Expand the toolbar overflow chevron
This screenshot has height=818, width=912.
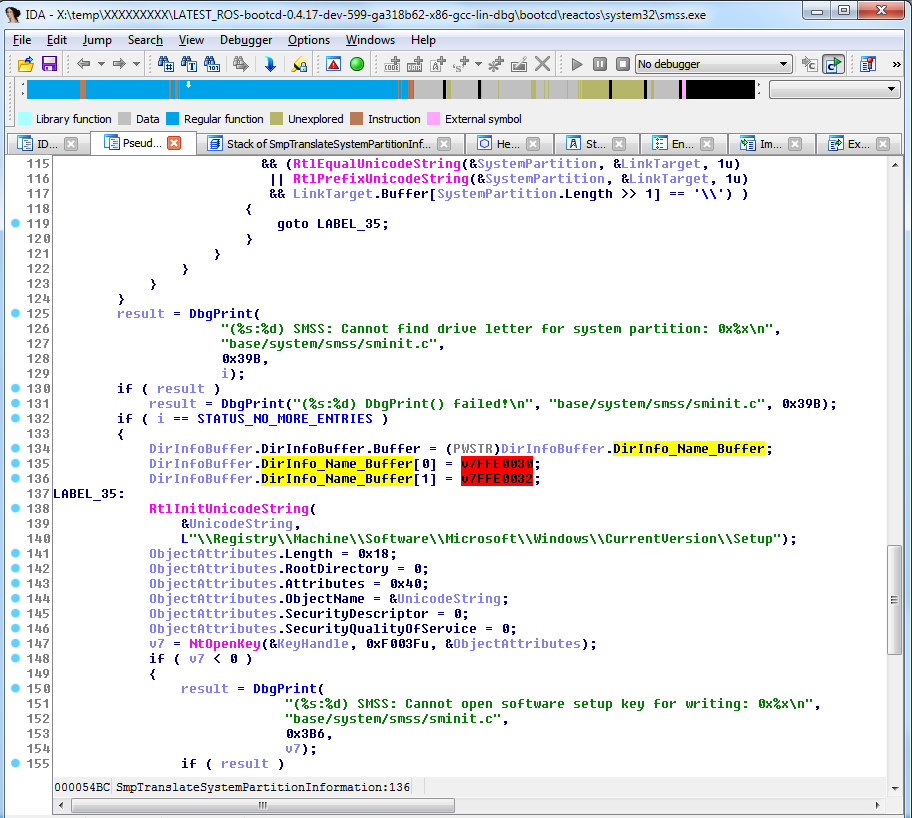896,64
